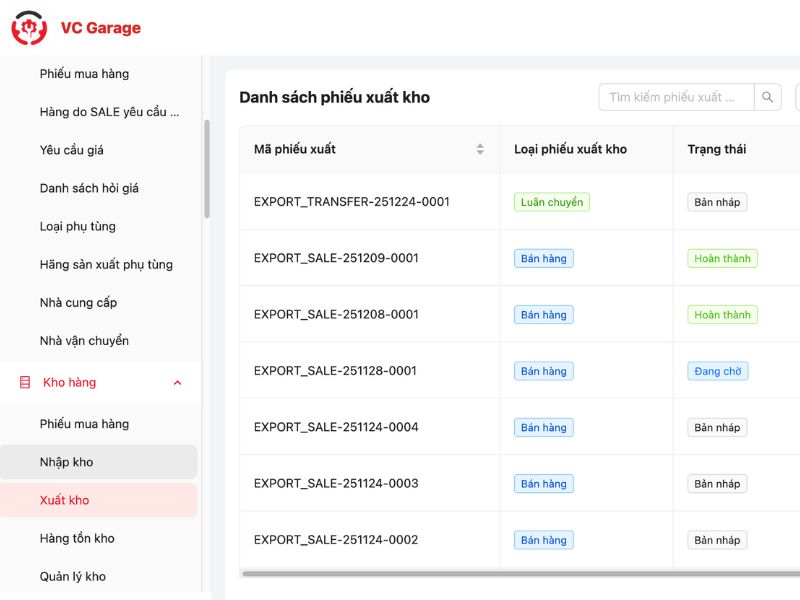Open row EXPORT_SALE-251128-0001

point(335,371)
